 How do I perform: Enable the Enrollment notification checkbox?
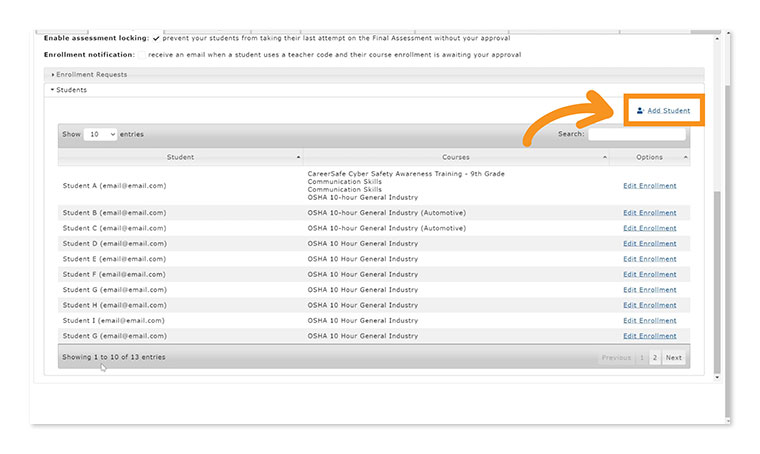pyautogui.click(x=142, y=55)
